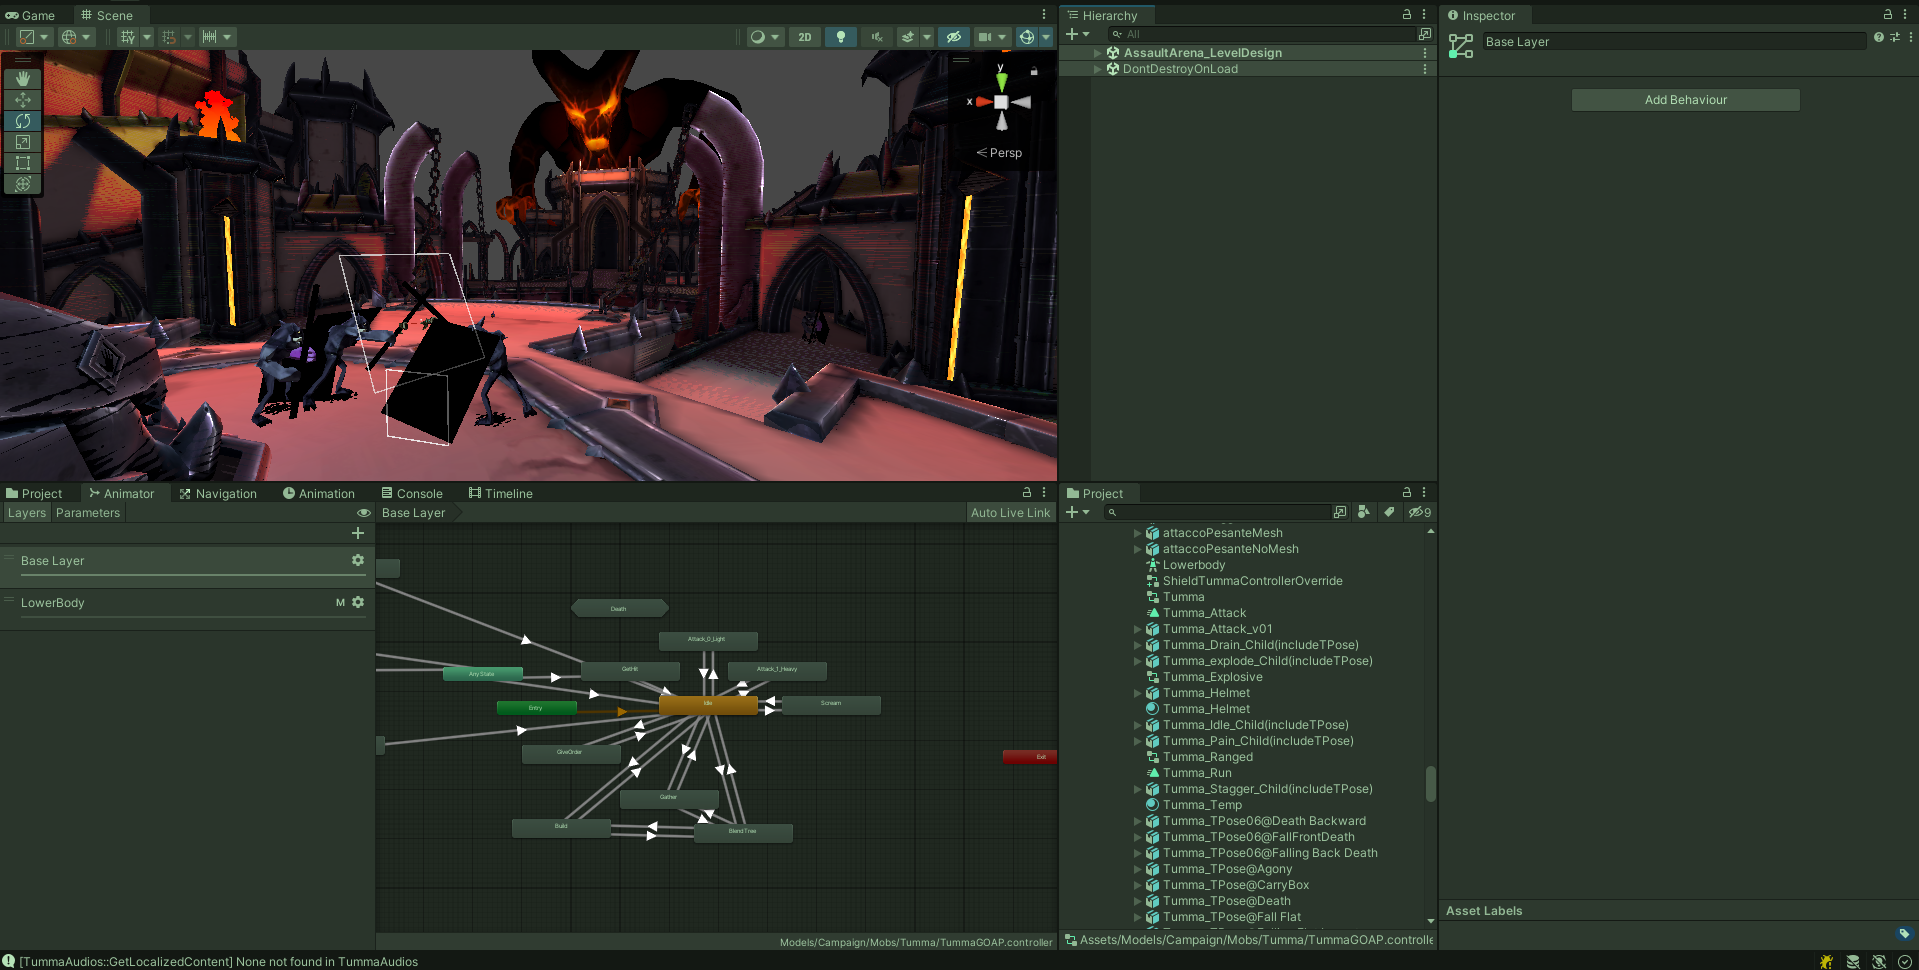Select the combined Transform tool
This screenshot has width=1919, height=970.
click(x=23, y=183)
